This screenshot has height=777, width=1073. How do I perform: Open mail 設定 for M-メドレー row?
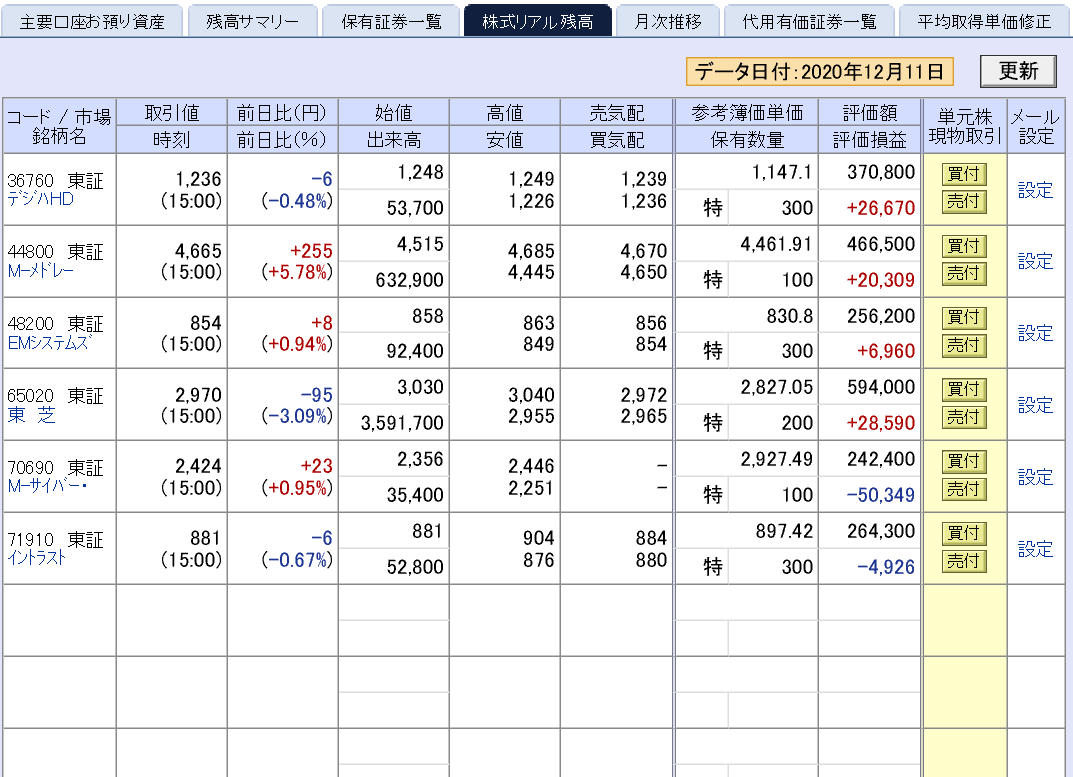point(1035,261)
